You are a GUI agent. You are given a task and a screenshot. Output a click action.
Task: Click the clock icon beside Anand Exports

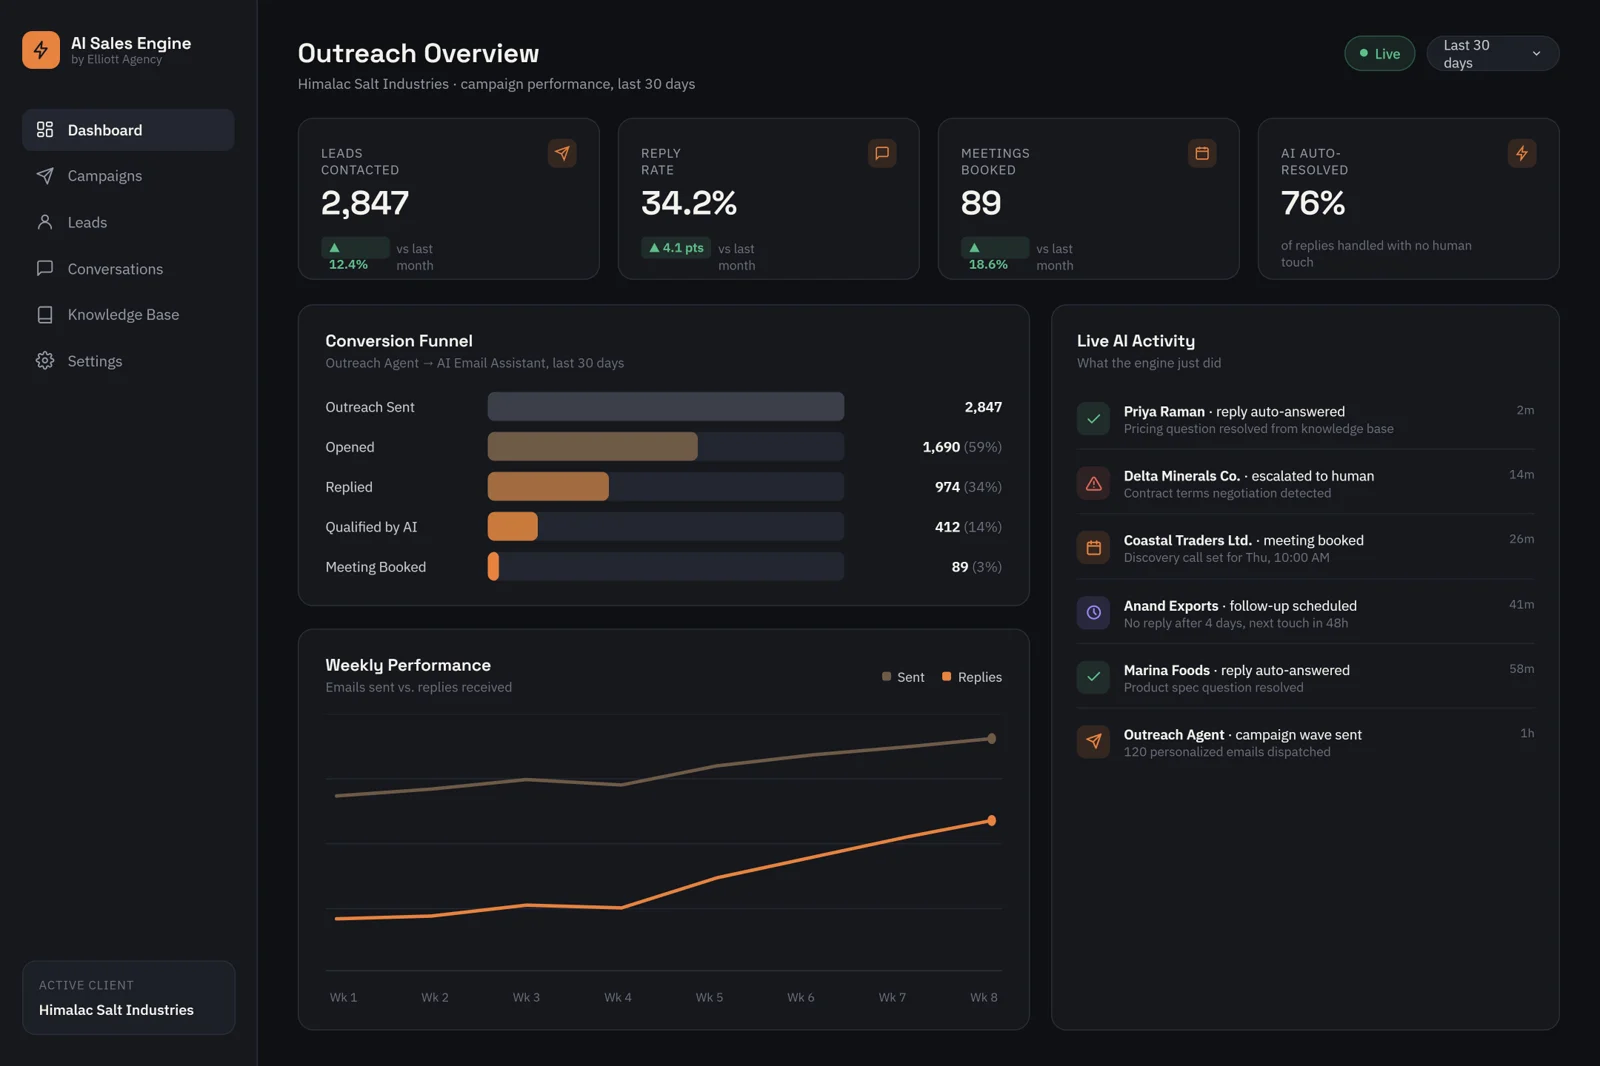pos(1093,613)
